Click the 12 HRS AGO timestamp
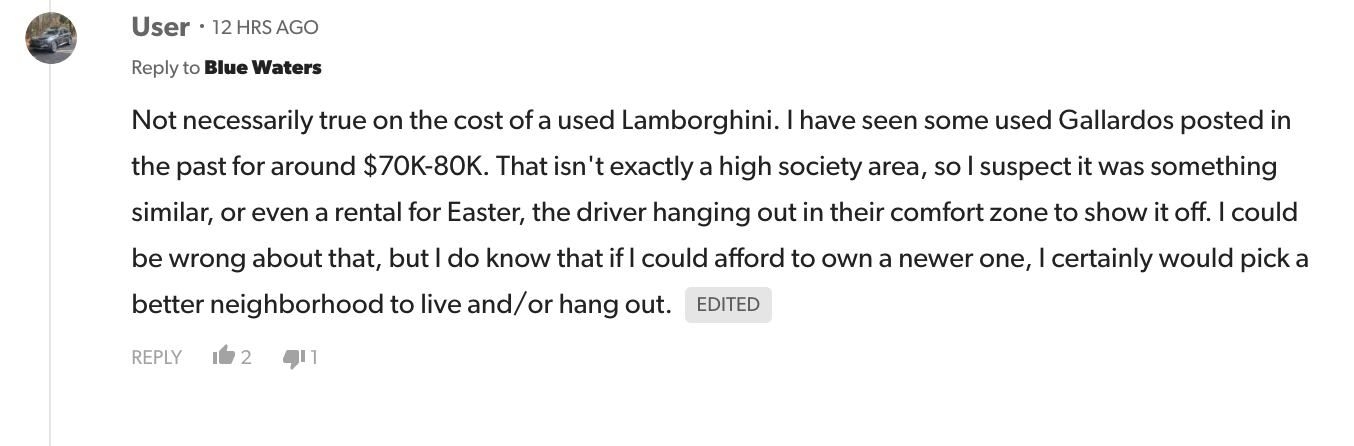 click(265, 28)
